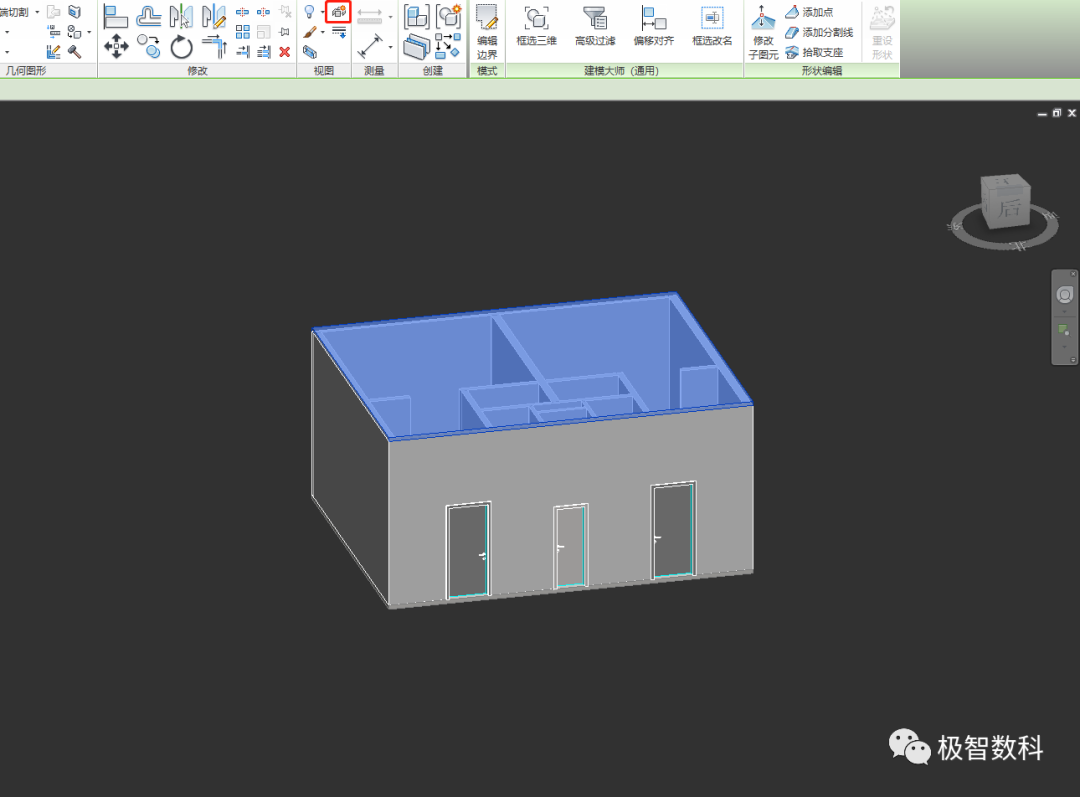
Task: Open the navigation steering wheel
Action: (x=1064, y=295)
